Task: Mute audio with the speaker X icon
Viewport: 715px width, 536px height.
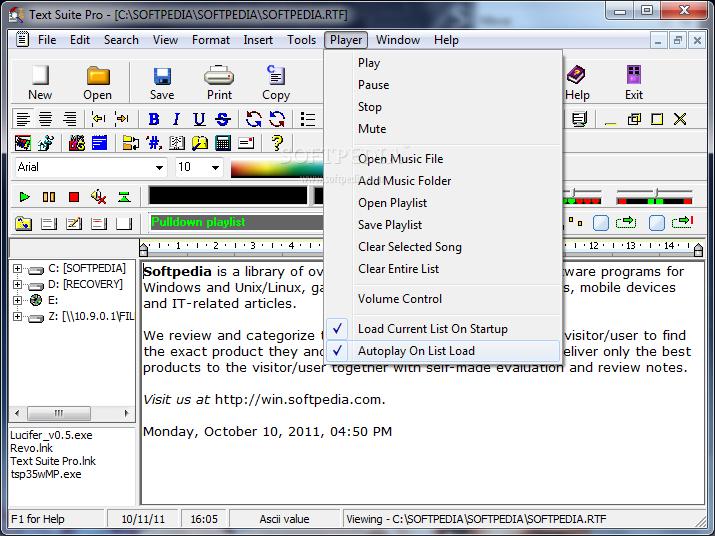Action: click(98, 197)
